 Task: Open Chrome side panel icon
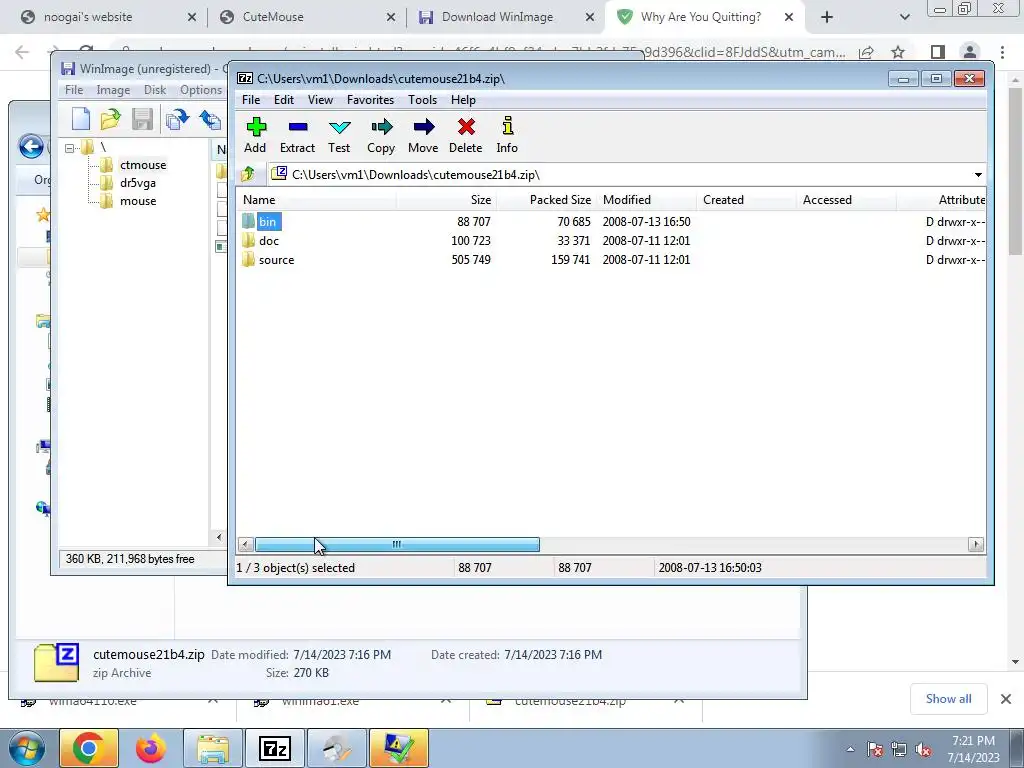937,52
